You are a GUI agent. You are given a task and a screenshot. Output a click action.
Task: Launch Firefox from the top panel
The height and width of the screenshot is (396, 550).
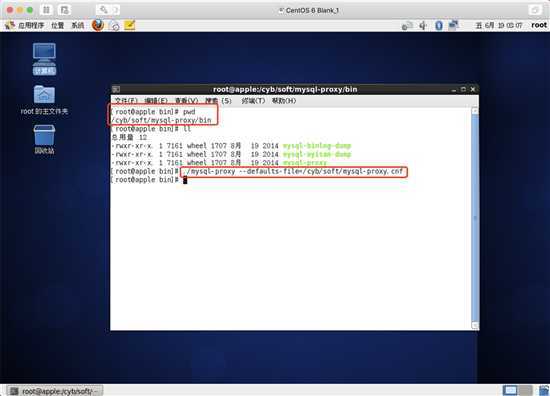(x=98, y=25)
